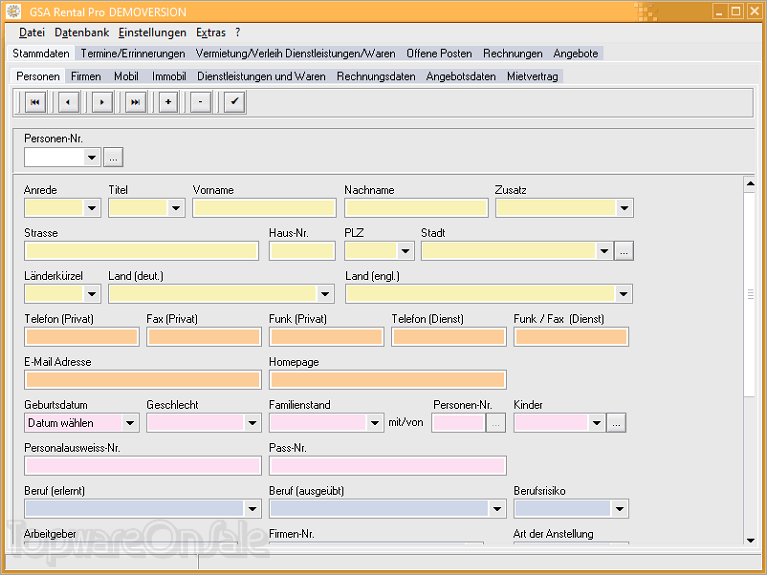Focus the Fax (Privat) field

click(x=204, y=337)
